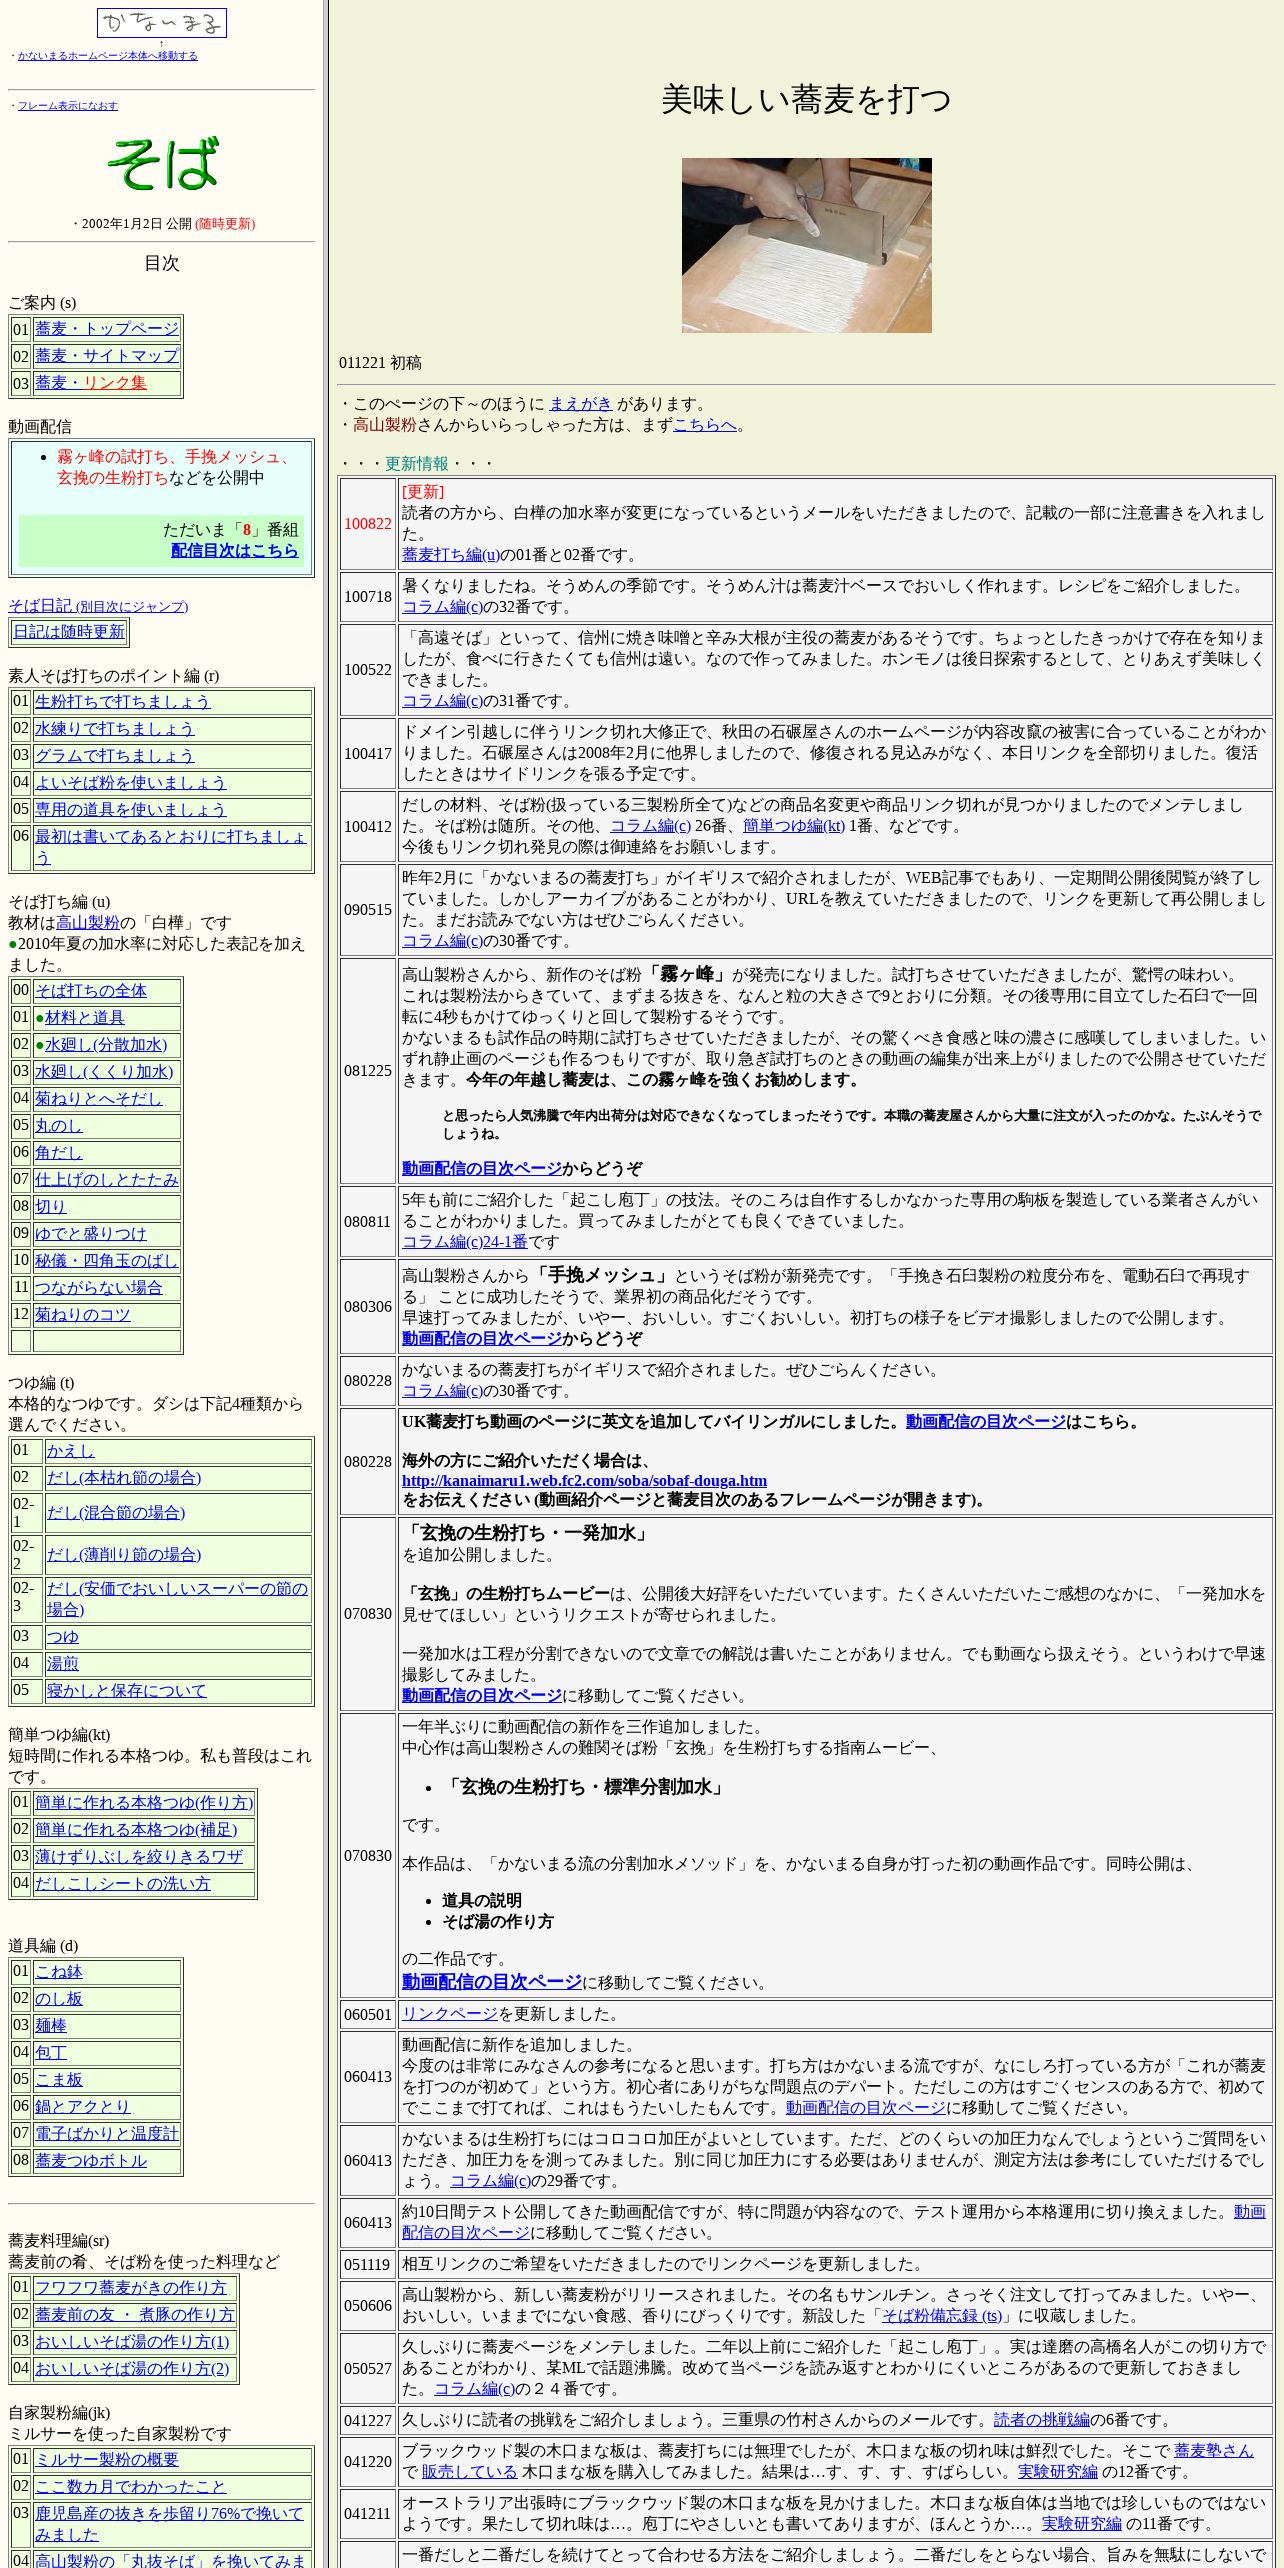Viewport: 1284px width, 2568px height.
Task: Open そば打ちの全体 entry
Action: click(91, 991)
